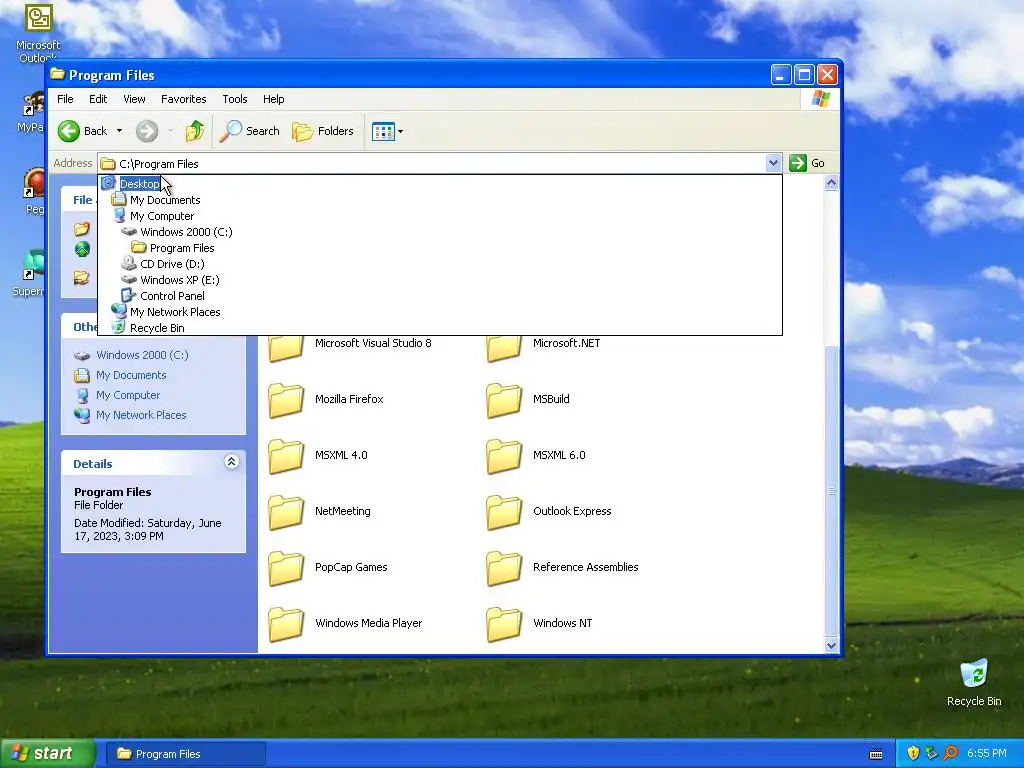
Task: Select the NetMeeting folder icon
Action: point(286,512)
